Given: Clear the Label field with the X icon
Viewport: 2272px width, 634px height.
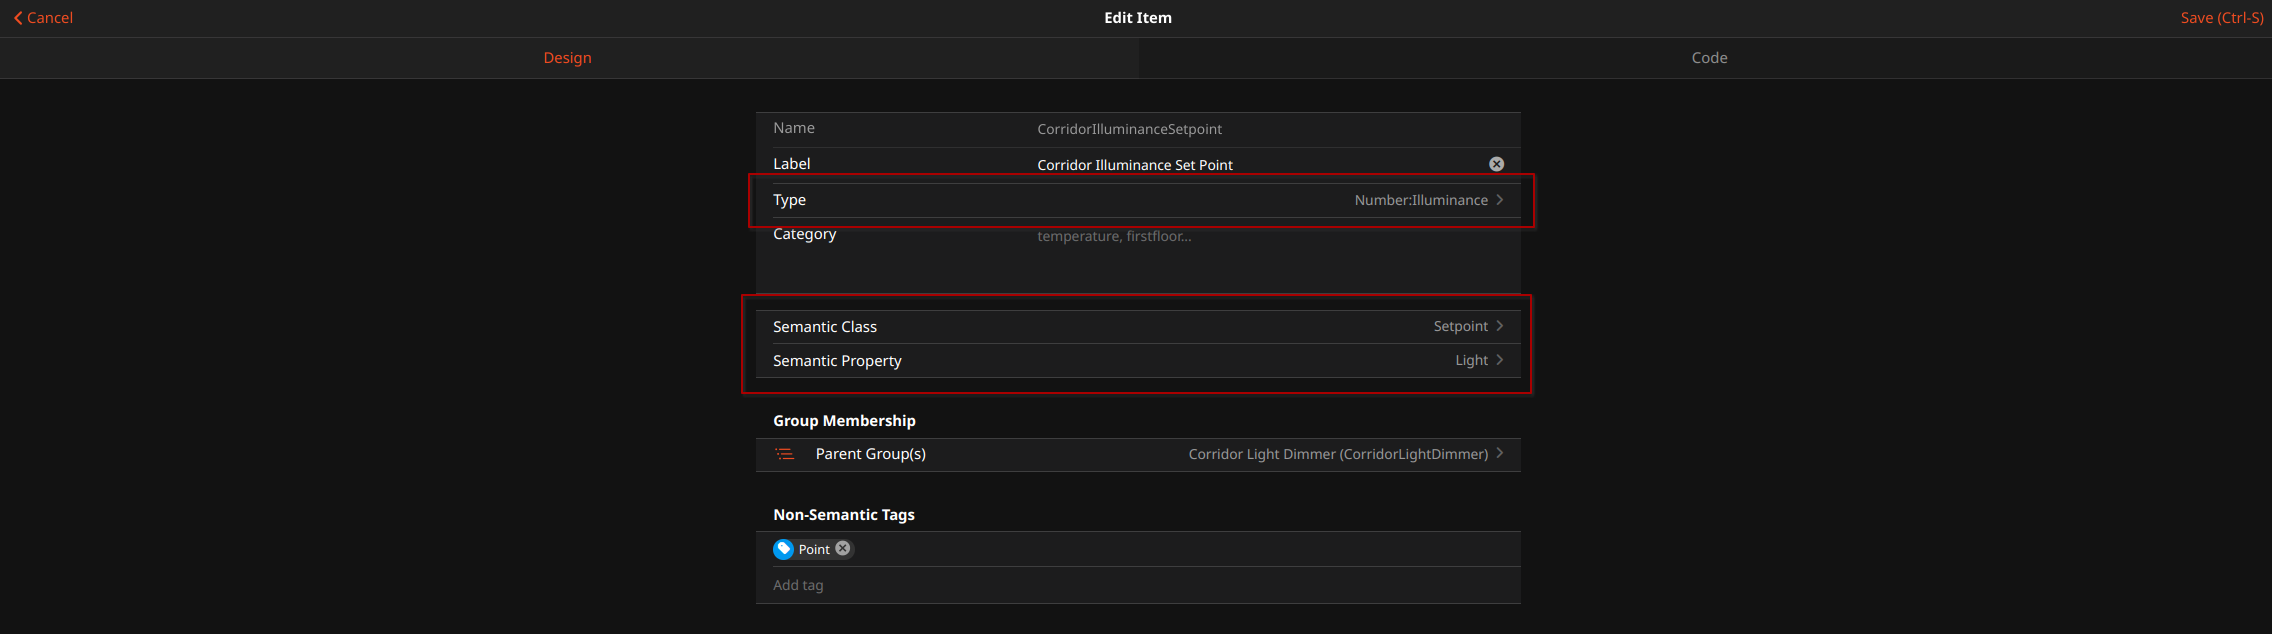Looking at the screenshot, I should 1496,164.
